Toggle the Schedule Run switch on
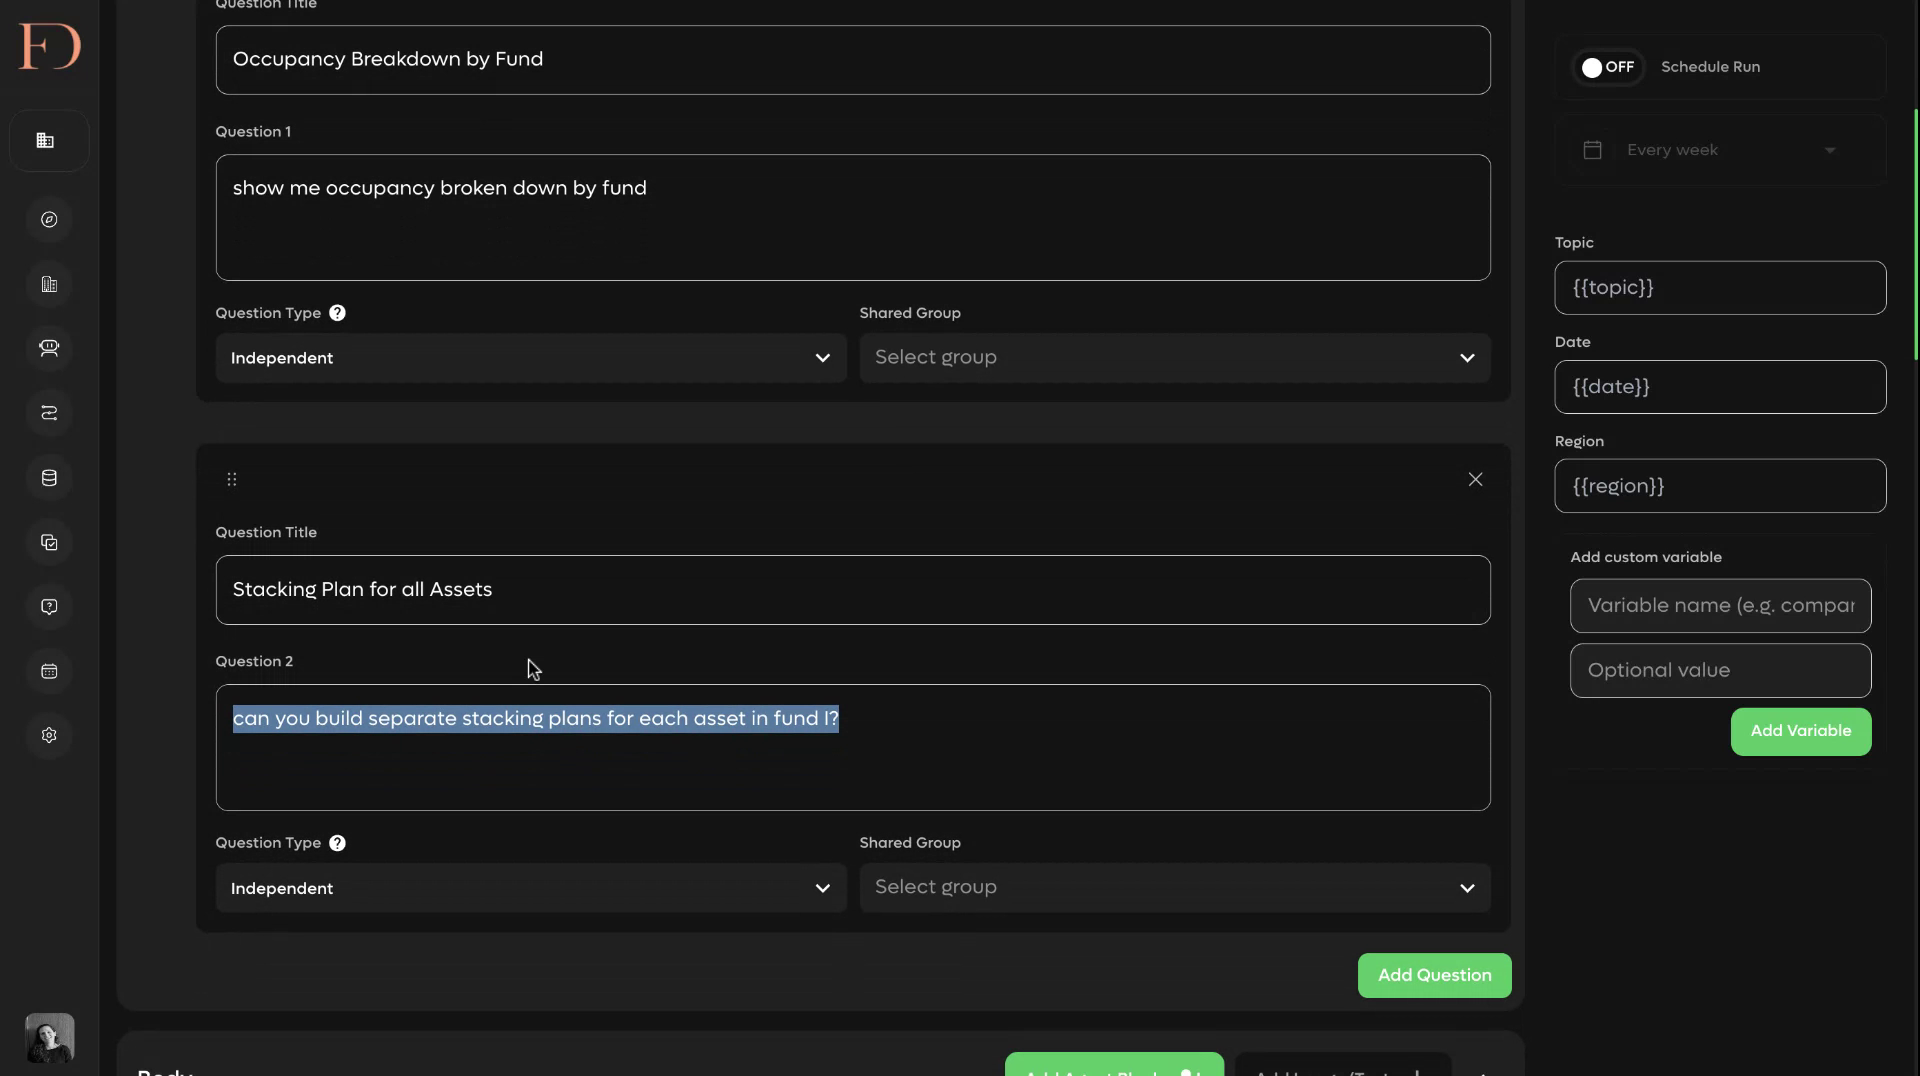 [1608, 67]
